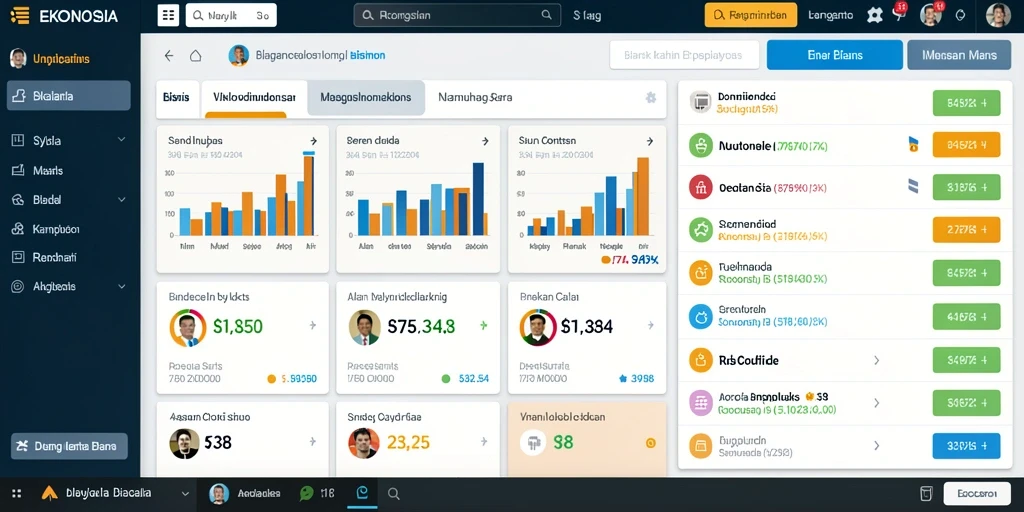
Task: Click the blue Ener Blans button
Action: click(835, 55)
